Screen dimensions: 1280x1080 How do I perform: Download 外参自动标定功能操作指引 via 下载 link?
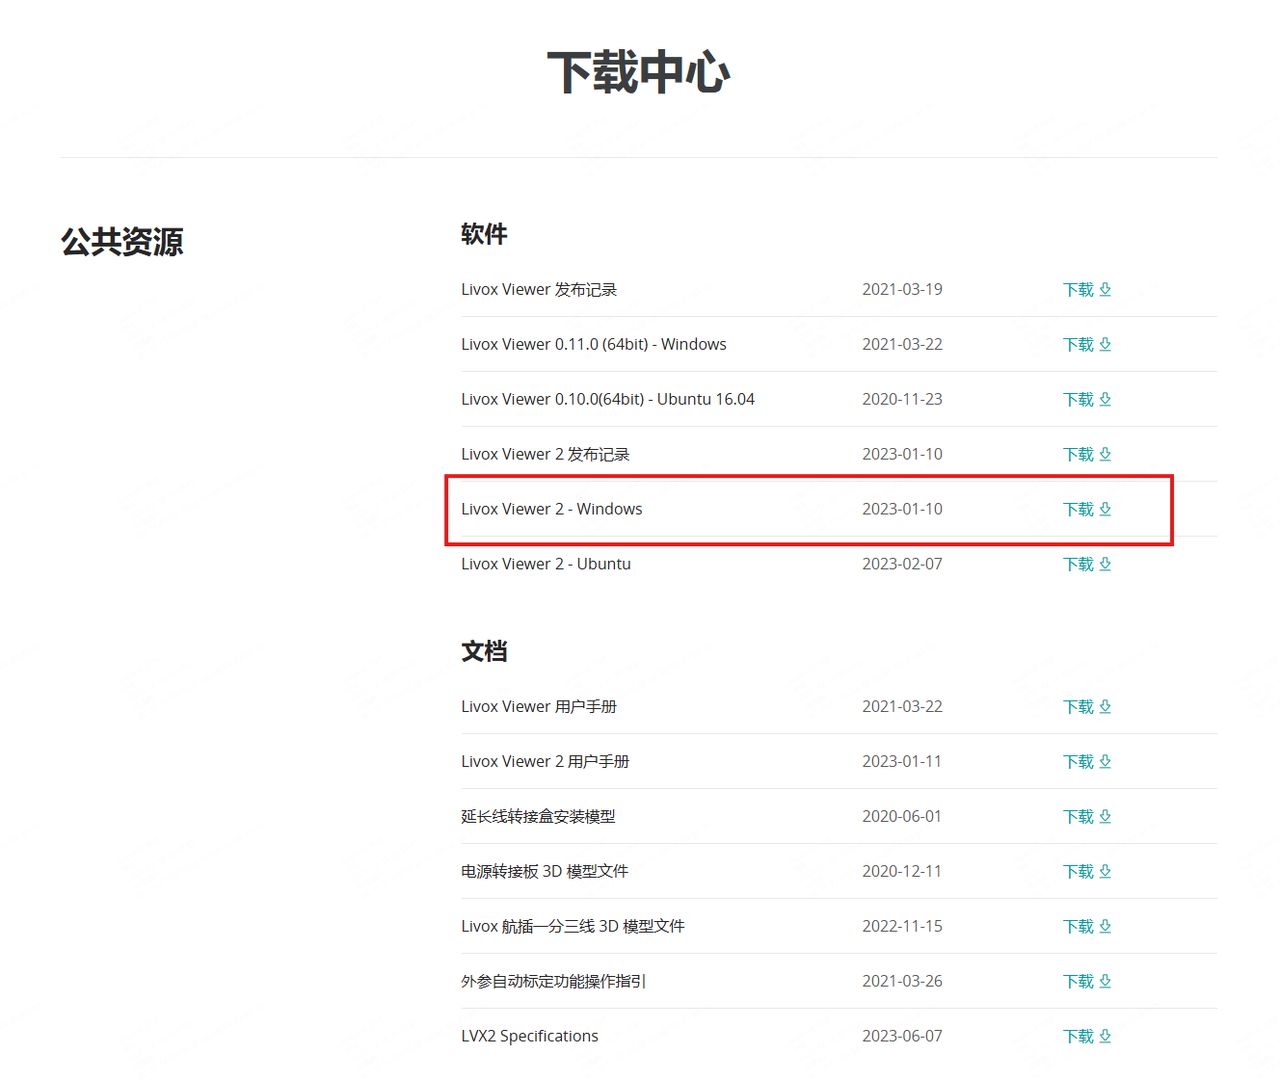[1087, 981]
